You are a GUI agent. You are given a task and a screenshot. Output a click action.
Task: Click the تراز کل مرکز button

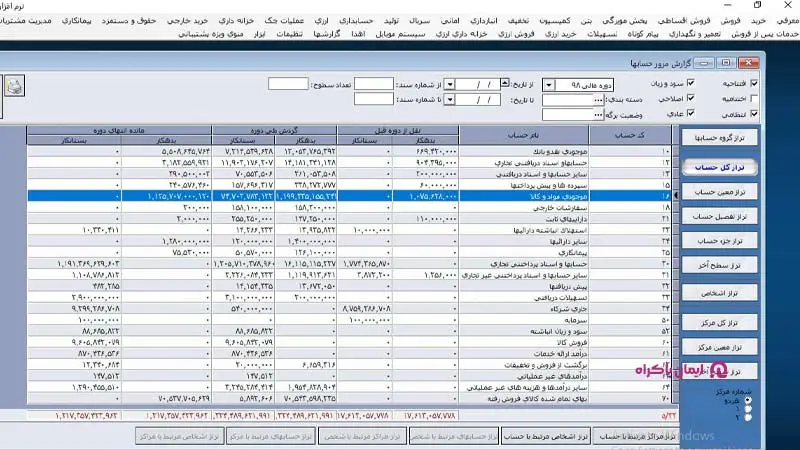pyautogui.click(x=719, y=322)
